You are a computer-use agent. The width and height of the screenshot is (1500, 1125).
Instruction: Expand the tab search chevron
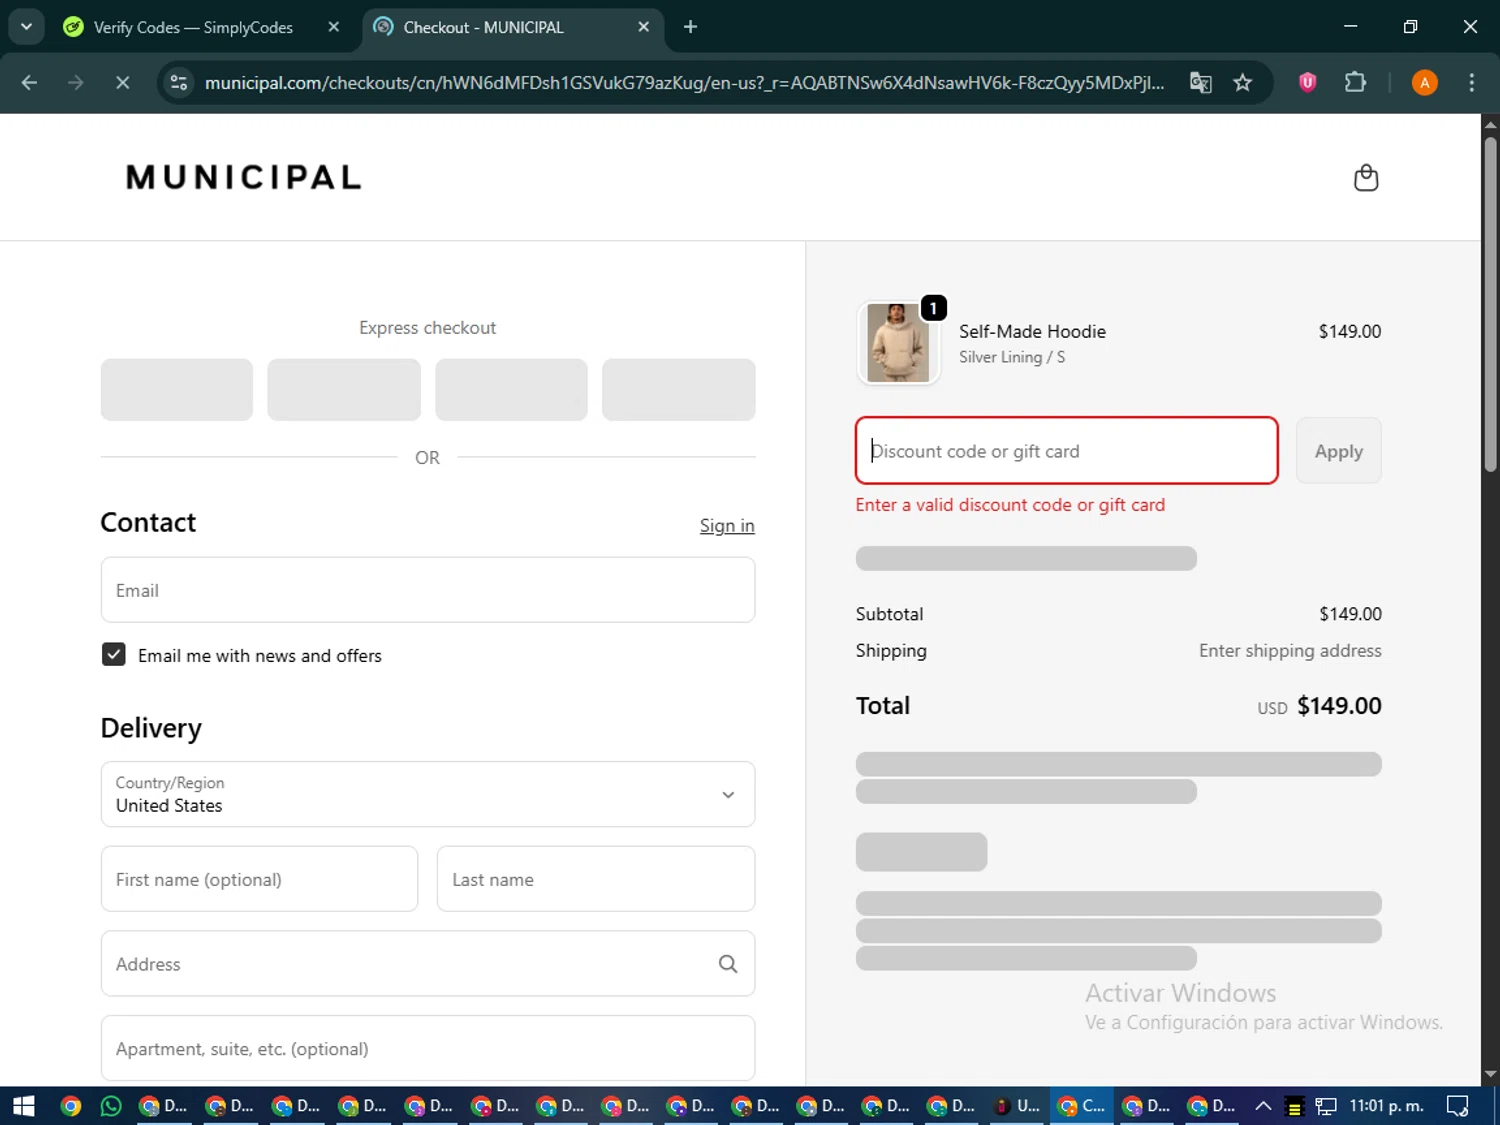point(27,27)
